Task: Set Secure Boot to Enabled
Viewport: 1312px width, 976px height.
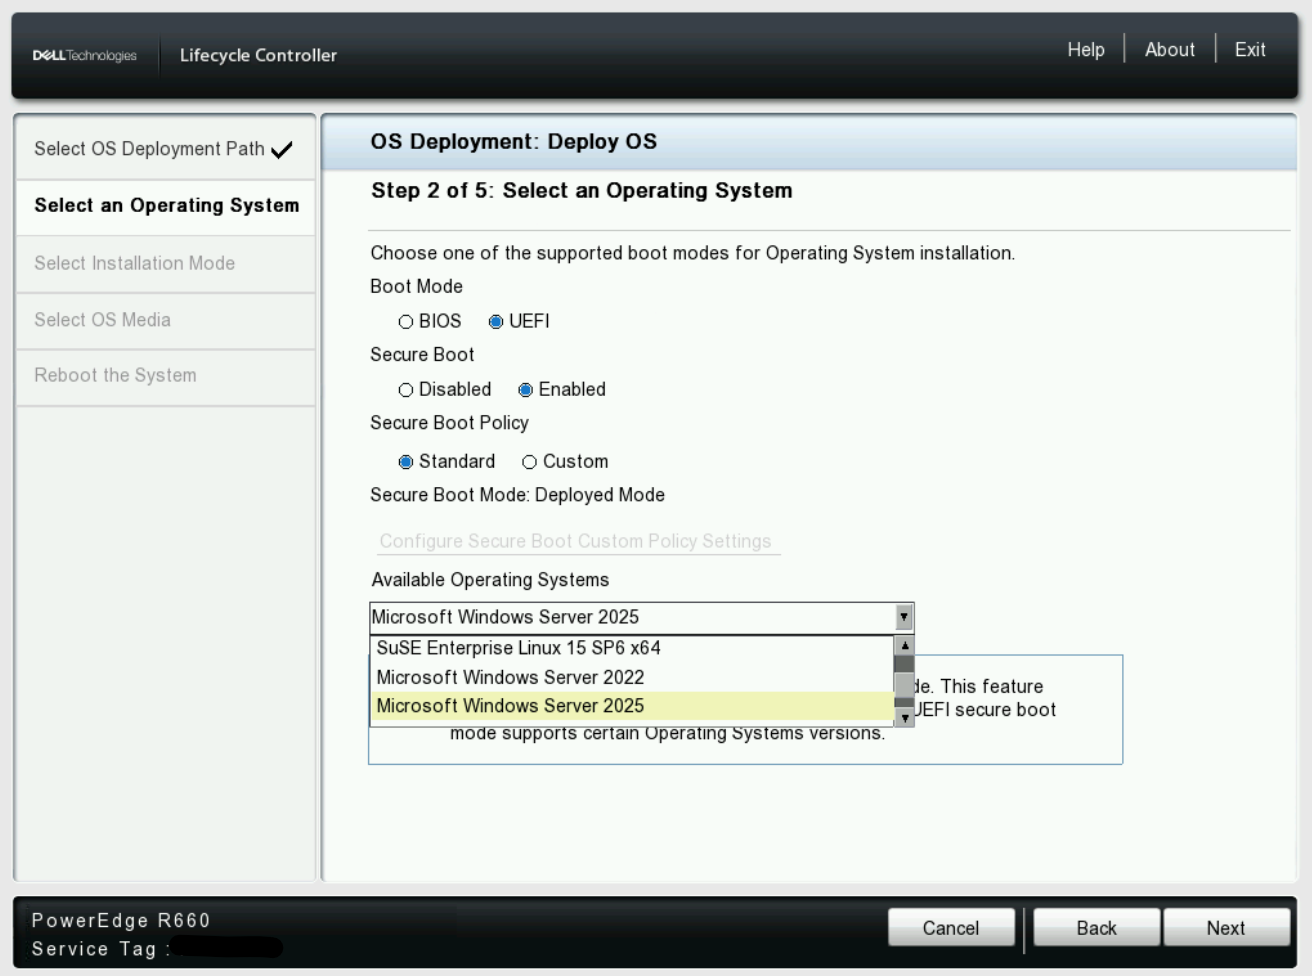Action: pyautogui.click(x=526, y=390)
